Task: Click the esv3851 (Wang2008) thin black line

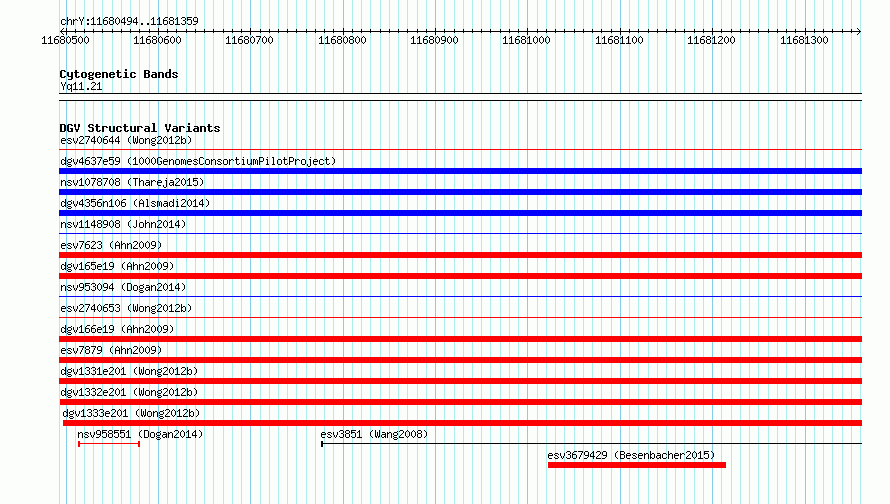Action: [591, 444]
